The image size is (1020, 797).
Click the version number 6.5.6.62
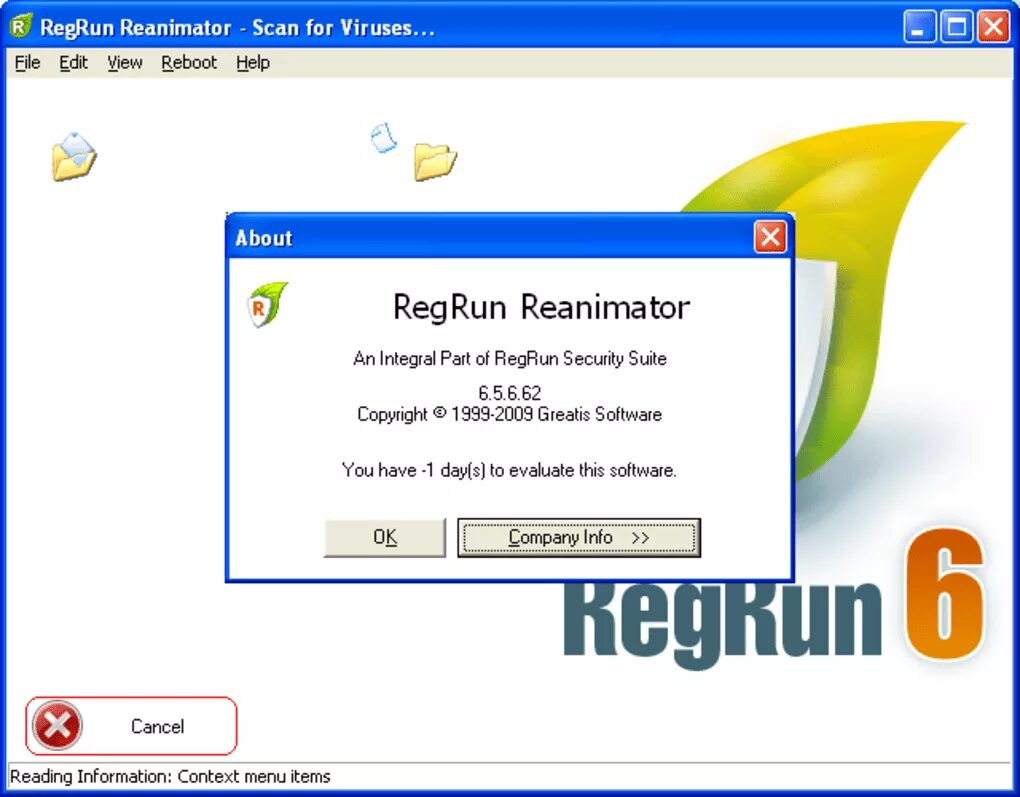[509, 393]
